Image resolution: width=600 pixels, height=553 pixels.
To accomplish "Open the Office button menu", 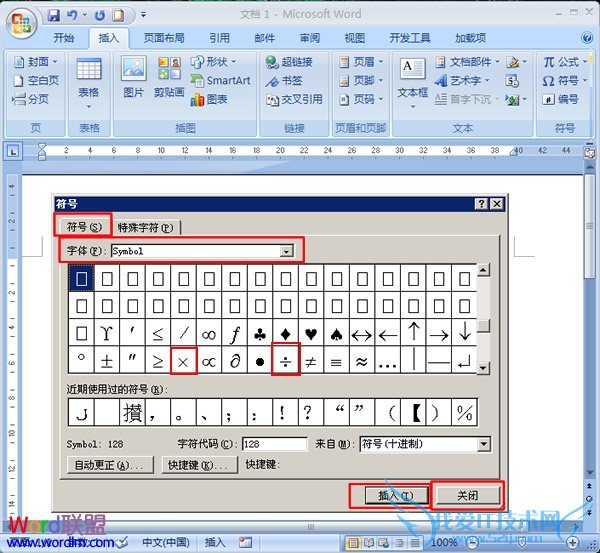I will (21, 23).
